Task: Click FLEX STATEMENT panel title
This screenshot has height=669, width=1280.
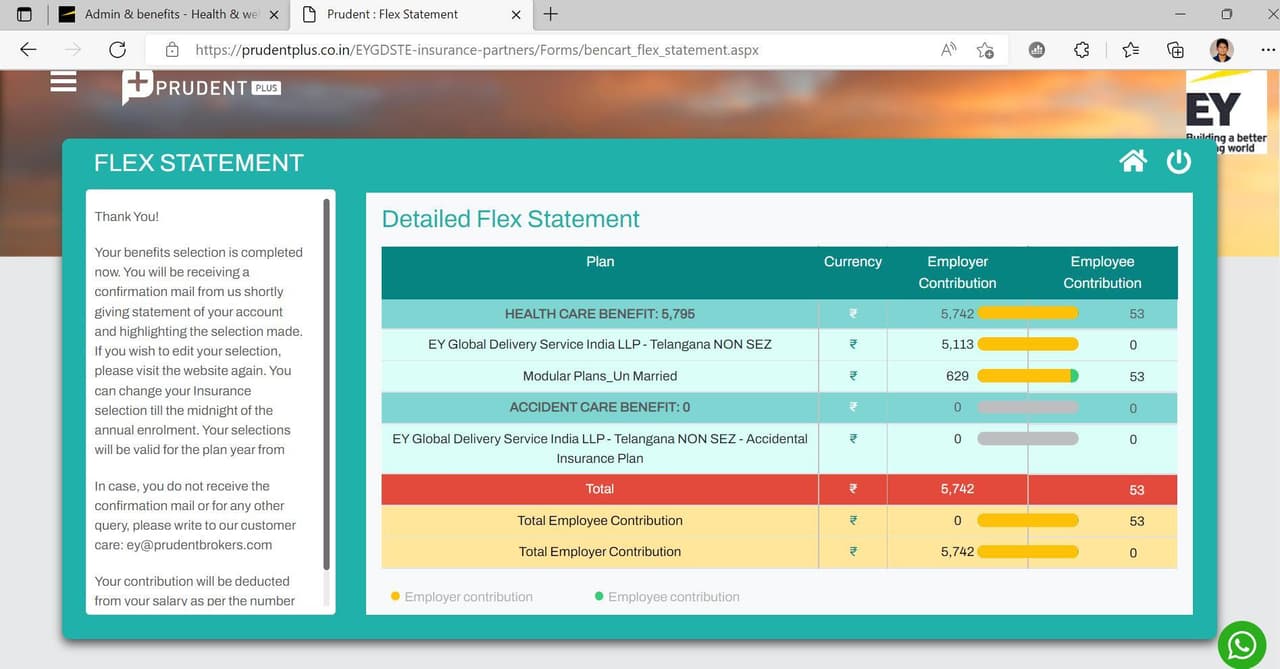Action: pos(199,163)
